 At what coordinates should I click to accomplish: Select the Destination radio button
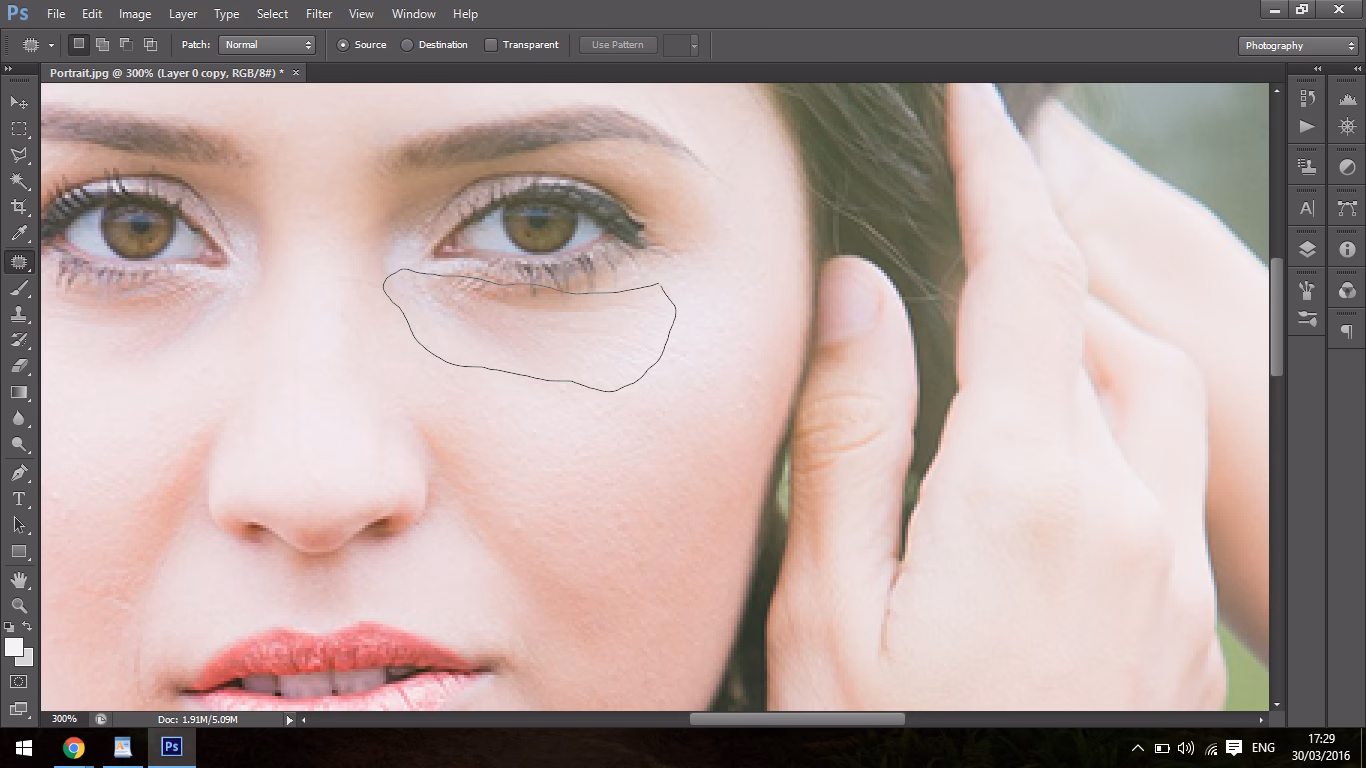(x=407, y=45)
